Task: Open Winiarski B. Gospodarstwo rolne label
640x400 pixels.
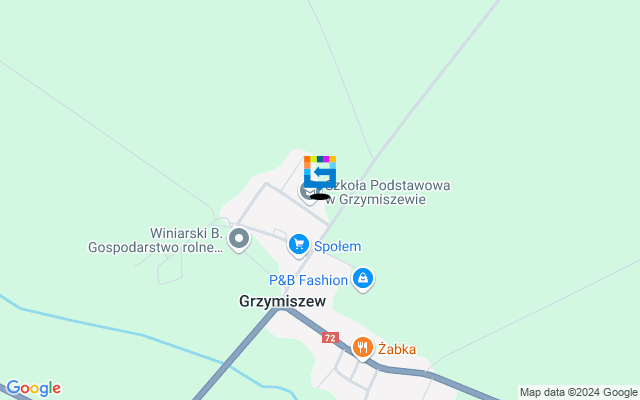Action: [156, 240]
